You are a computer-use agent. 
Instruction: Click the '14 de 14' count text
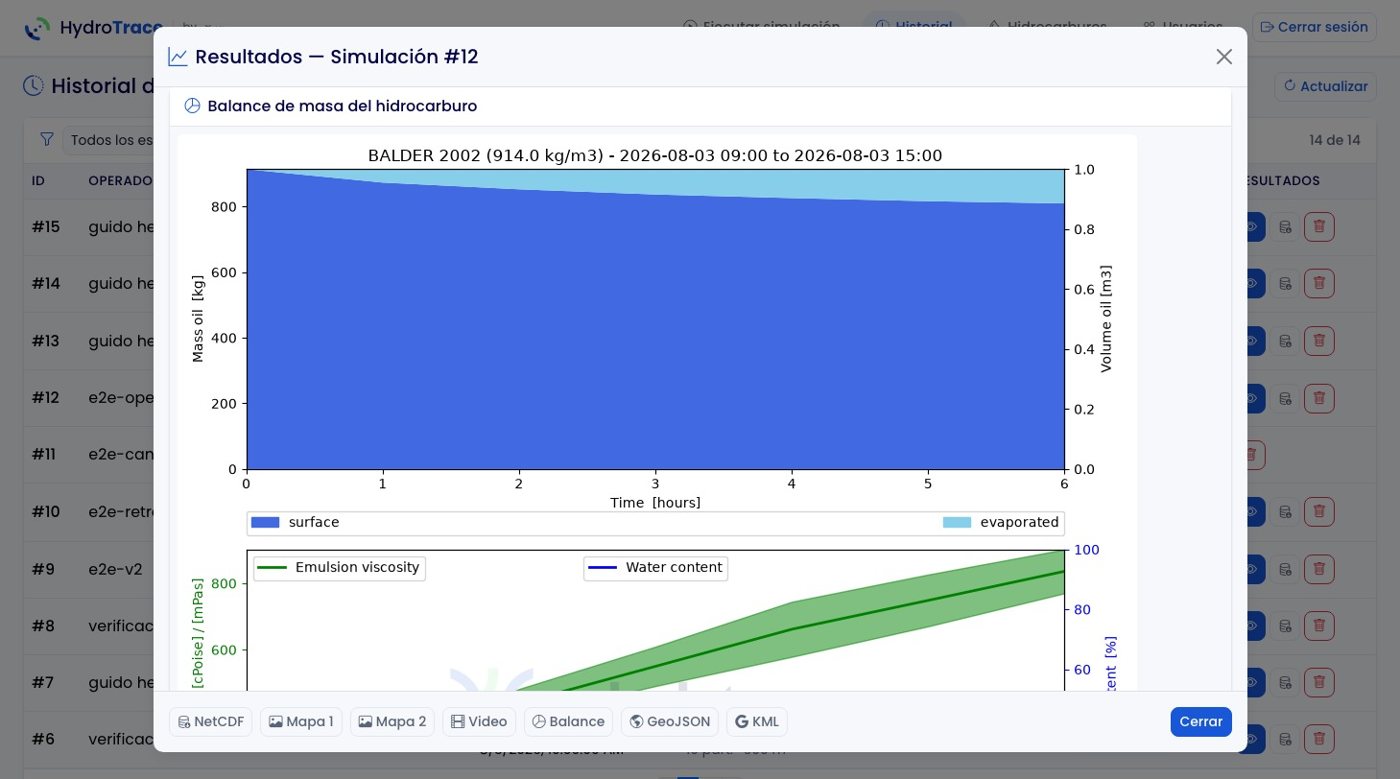click(x=1335, y=140)
